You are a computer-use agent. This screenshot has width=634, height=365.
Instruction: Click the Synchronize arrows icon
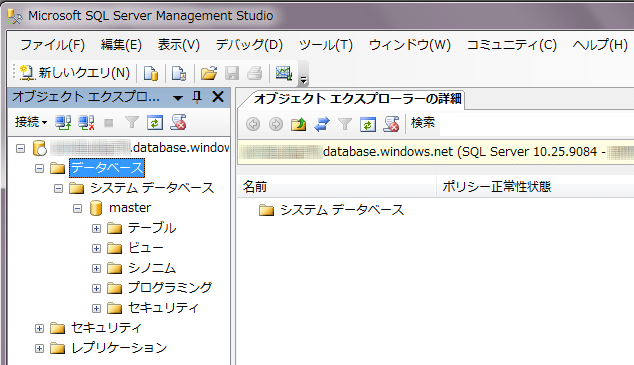click(x=322, y=124)
